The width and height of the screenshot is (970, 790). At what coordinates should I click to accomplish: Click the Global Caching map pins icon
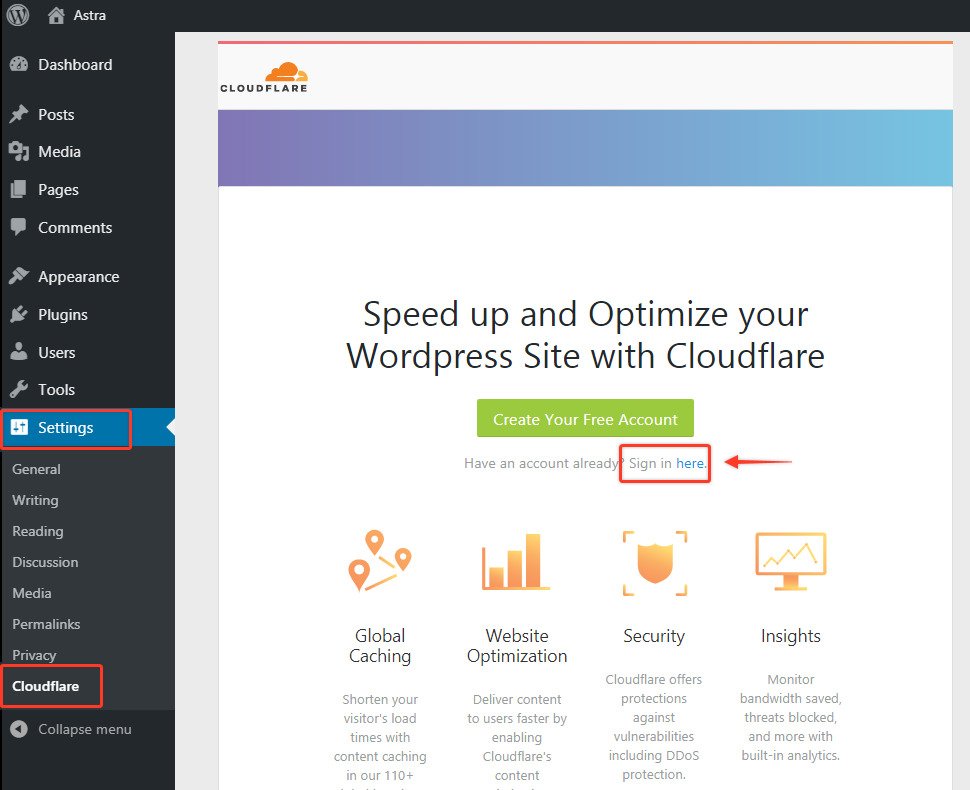pos(379,560)
